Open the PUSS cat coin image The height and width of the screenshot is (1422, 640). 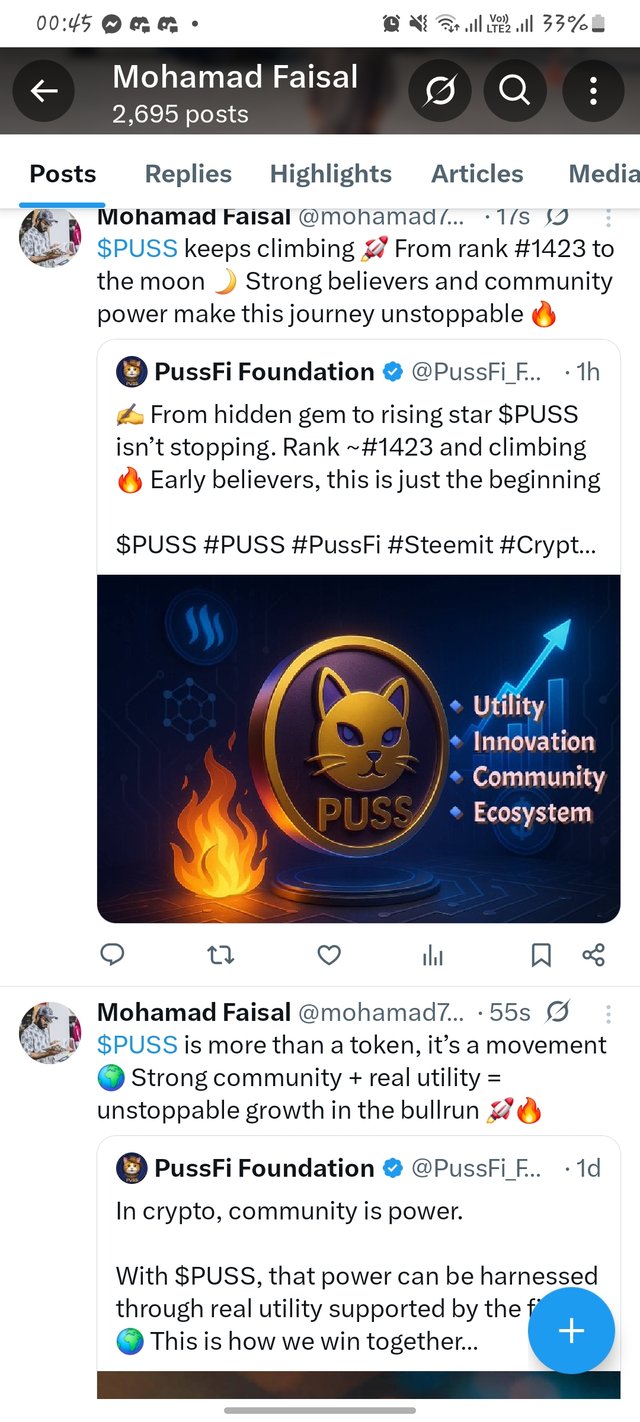[358, 748]
